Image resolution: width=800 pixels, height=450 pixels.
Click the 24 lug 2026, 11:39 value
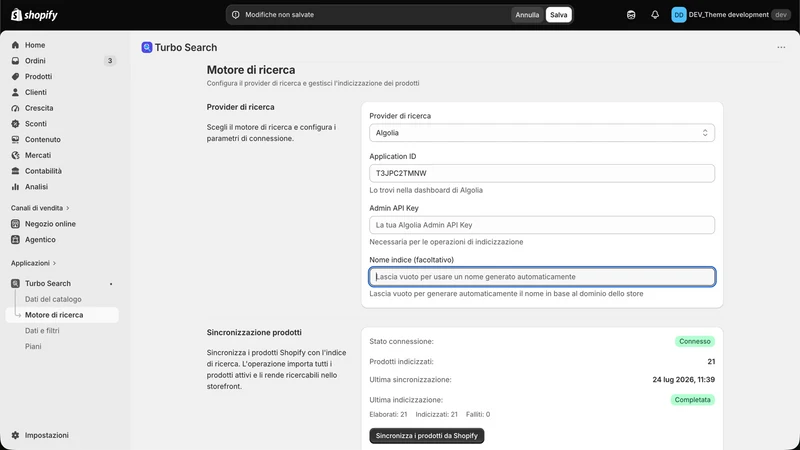point(683,380)
